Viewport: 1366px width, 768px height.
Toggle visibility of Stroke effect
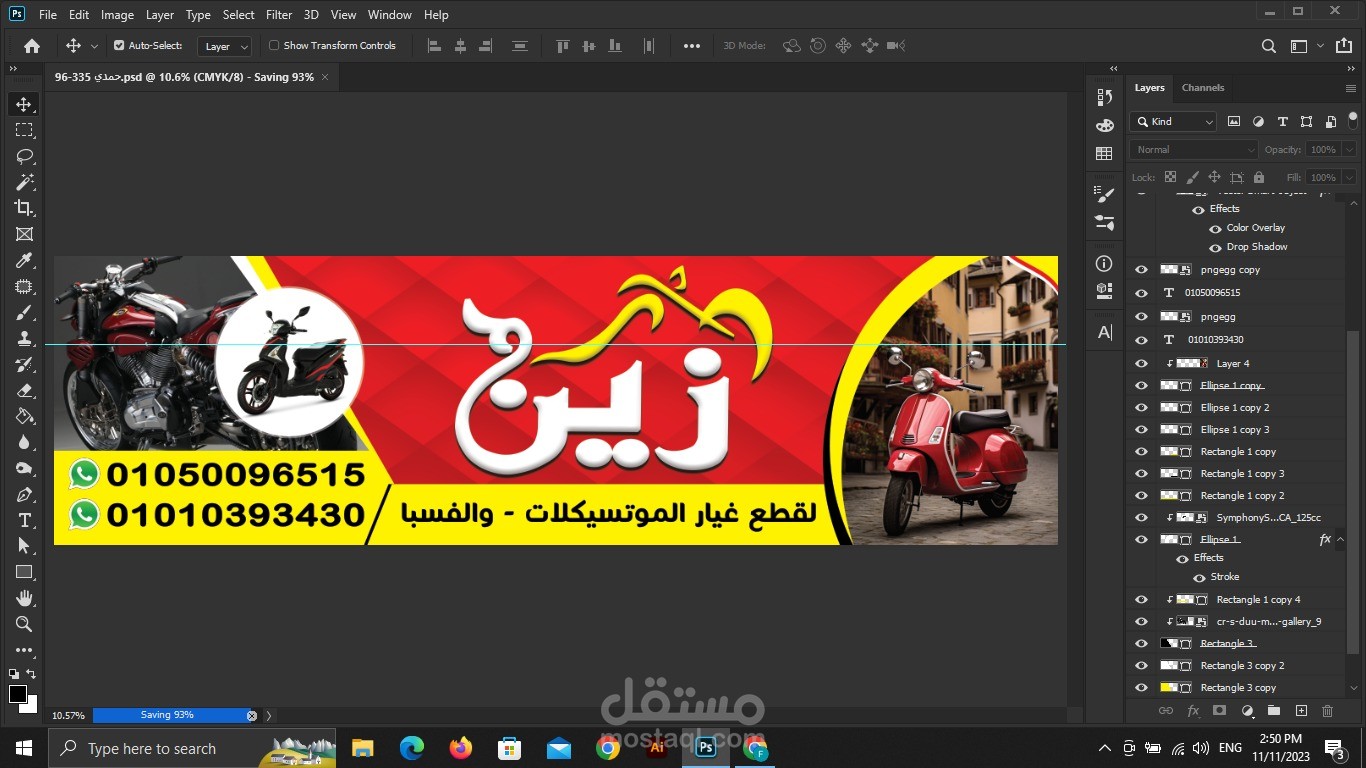(x=1199, y=578)
